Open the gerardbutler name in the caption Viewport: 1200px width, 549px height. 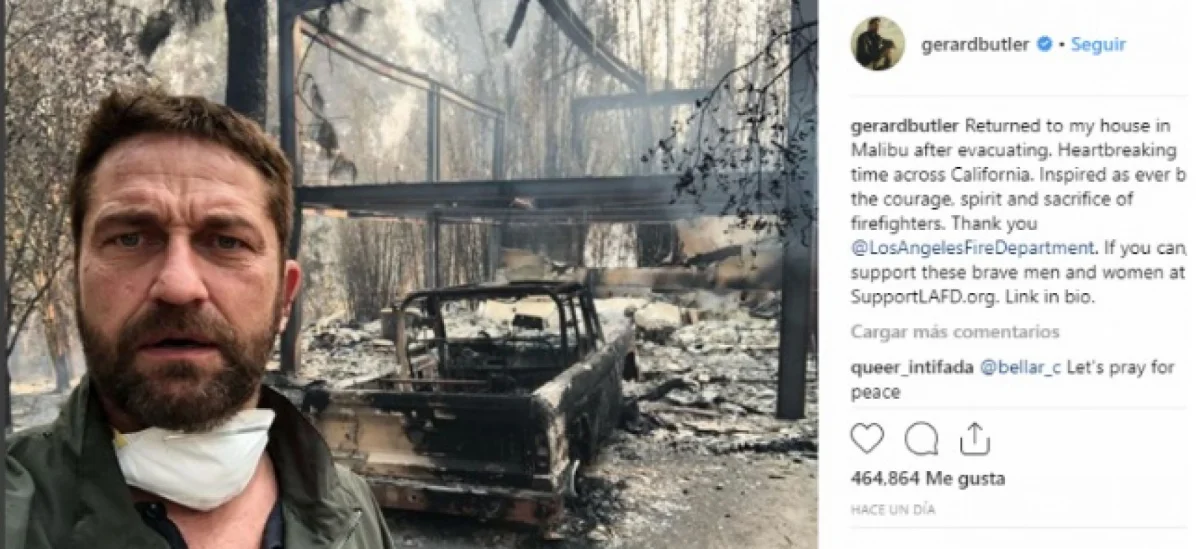[905, 126]
